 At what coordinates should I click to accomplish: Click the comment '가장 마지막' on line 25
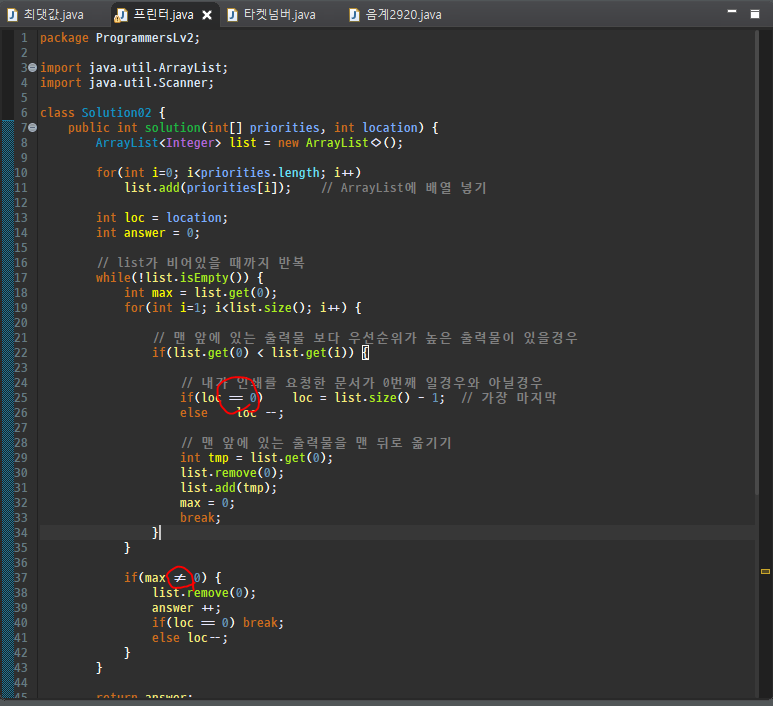click(x=519, y=398)
